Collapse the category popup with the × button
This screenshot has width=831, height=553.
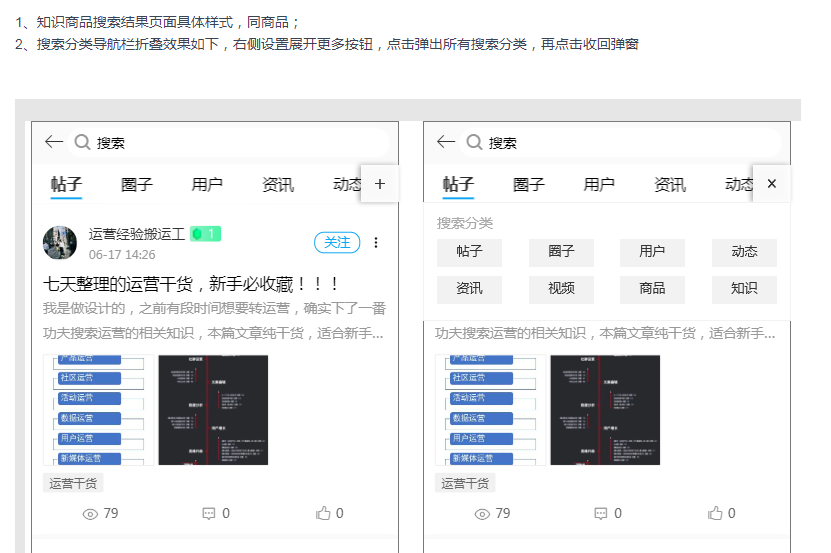pos(771,184)
